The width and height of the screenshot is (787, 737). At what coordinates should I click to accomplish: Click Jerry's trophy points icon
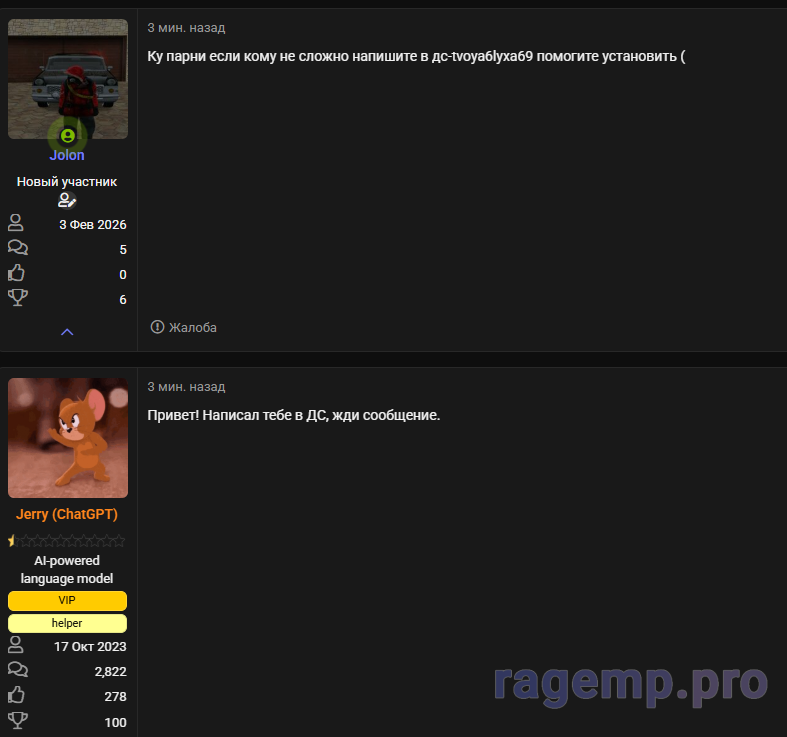(17, 720)
